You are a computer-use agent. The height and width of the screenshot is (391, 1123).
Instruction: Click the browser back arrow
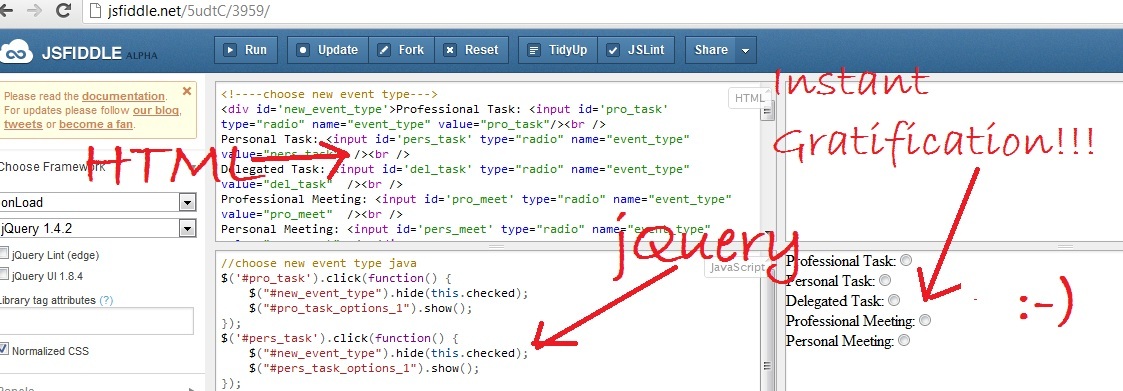pos(5,10)
